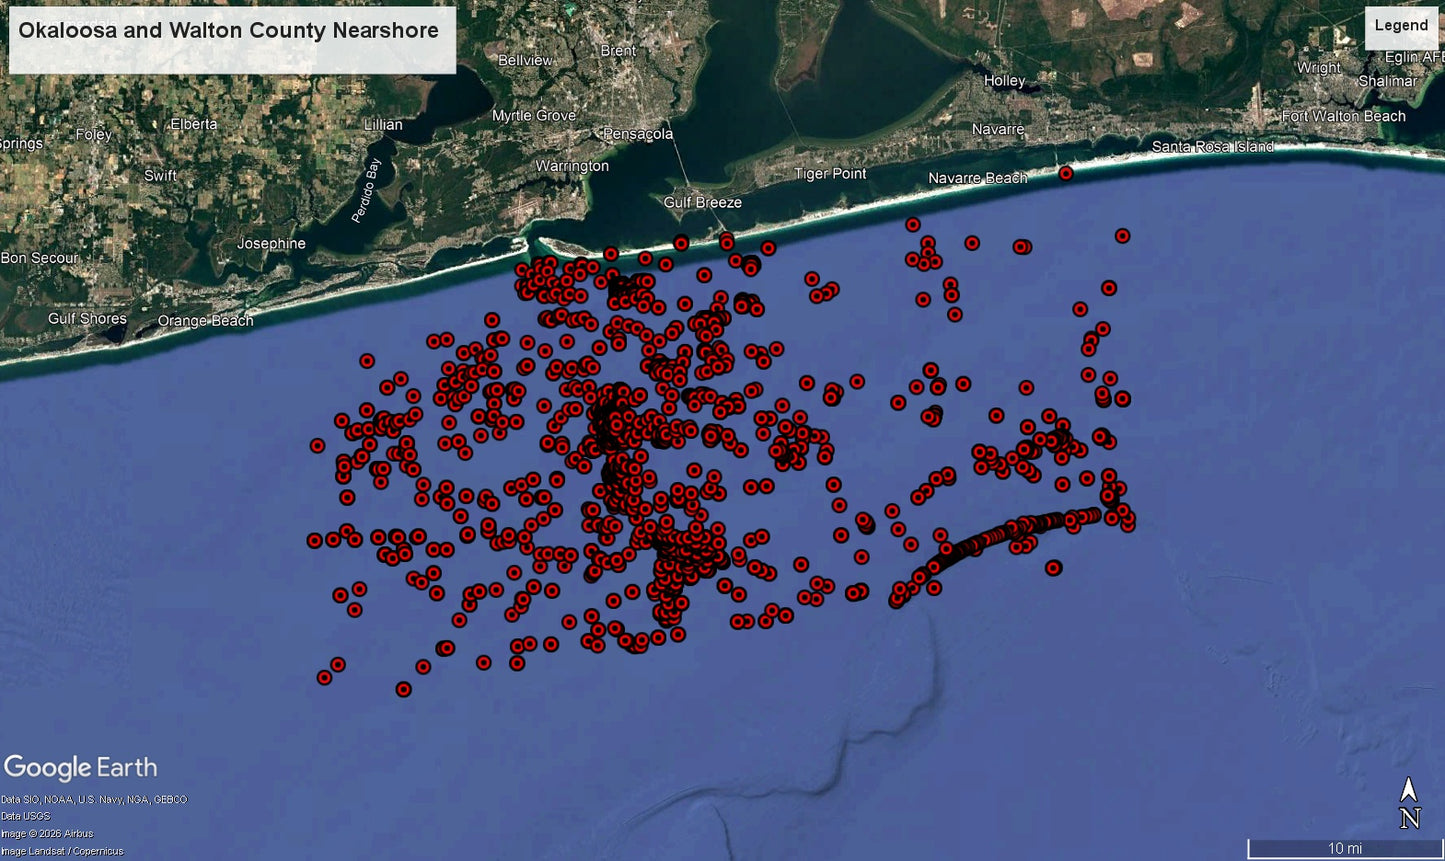Click the north arrow compass icon
This screenshot has width=1445, height=861.
click(1409, 803)
